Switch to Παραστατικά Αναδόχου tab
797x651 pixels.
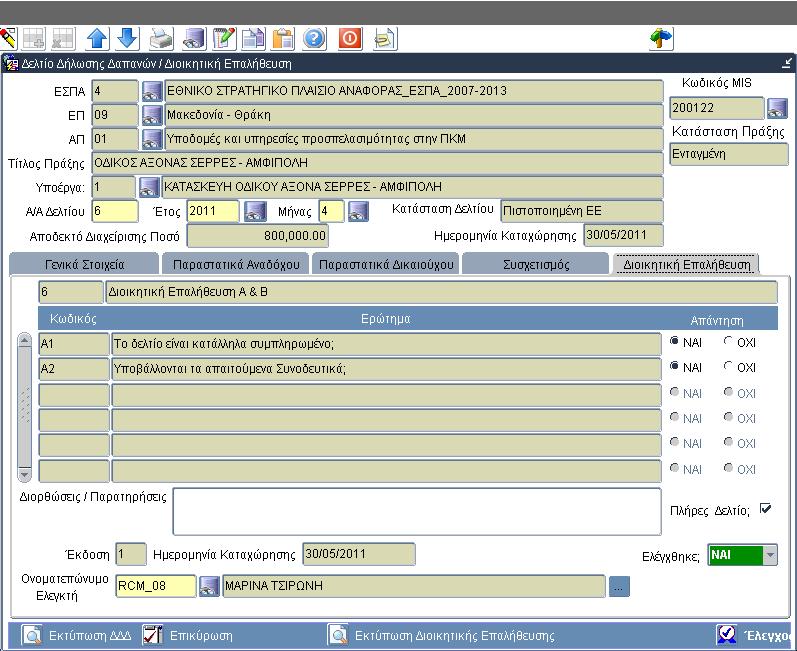tap(236, 265)
